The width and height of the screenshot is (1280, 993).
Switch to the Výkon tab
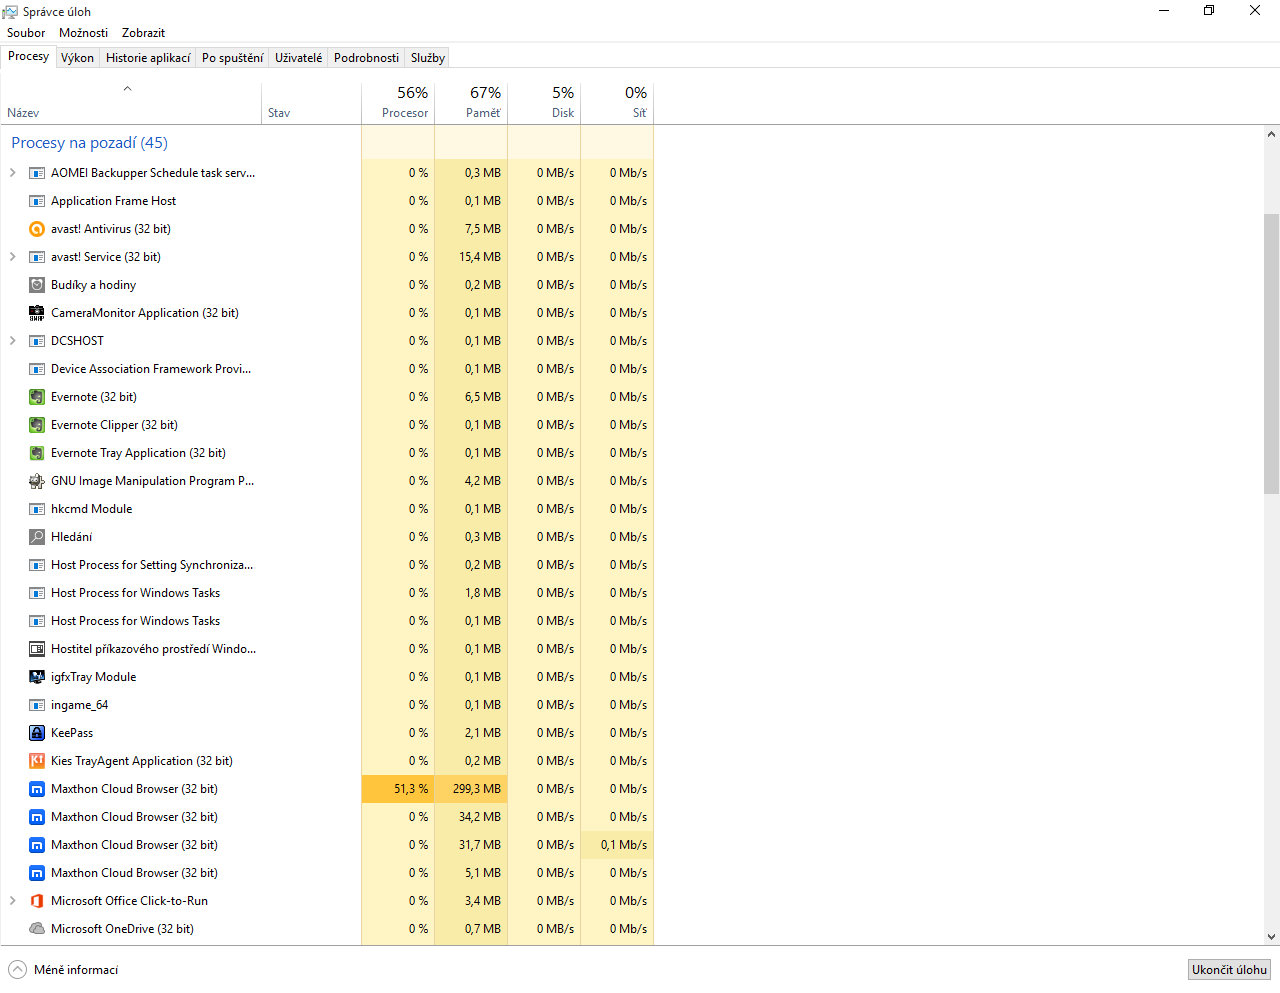click(77, 58)
